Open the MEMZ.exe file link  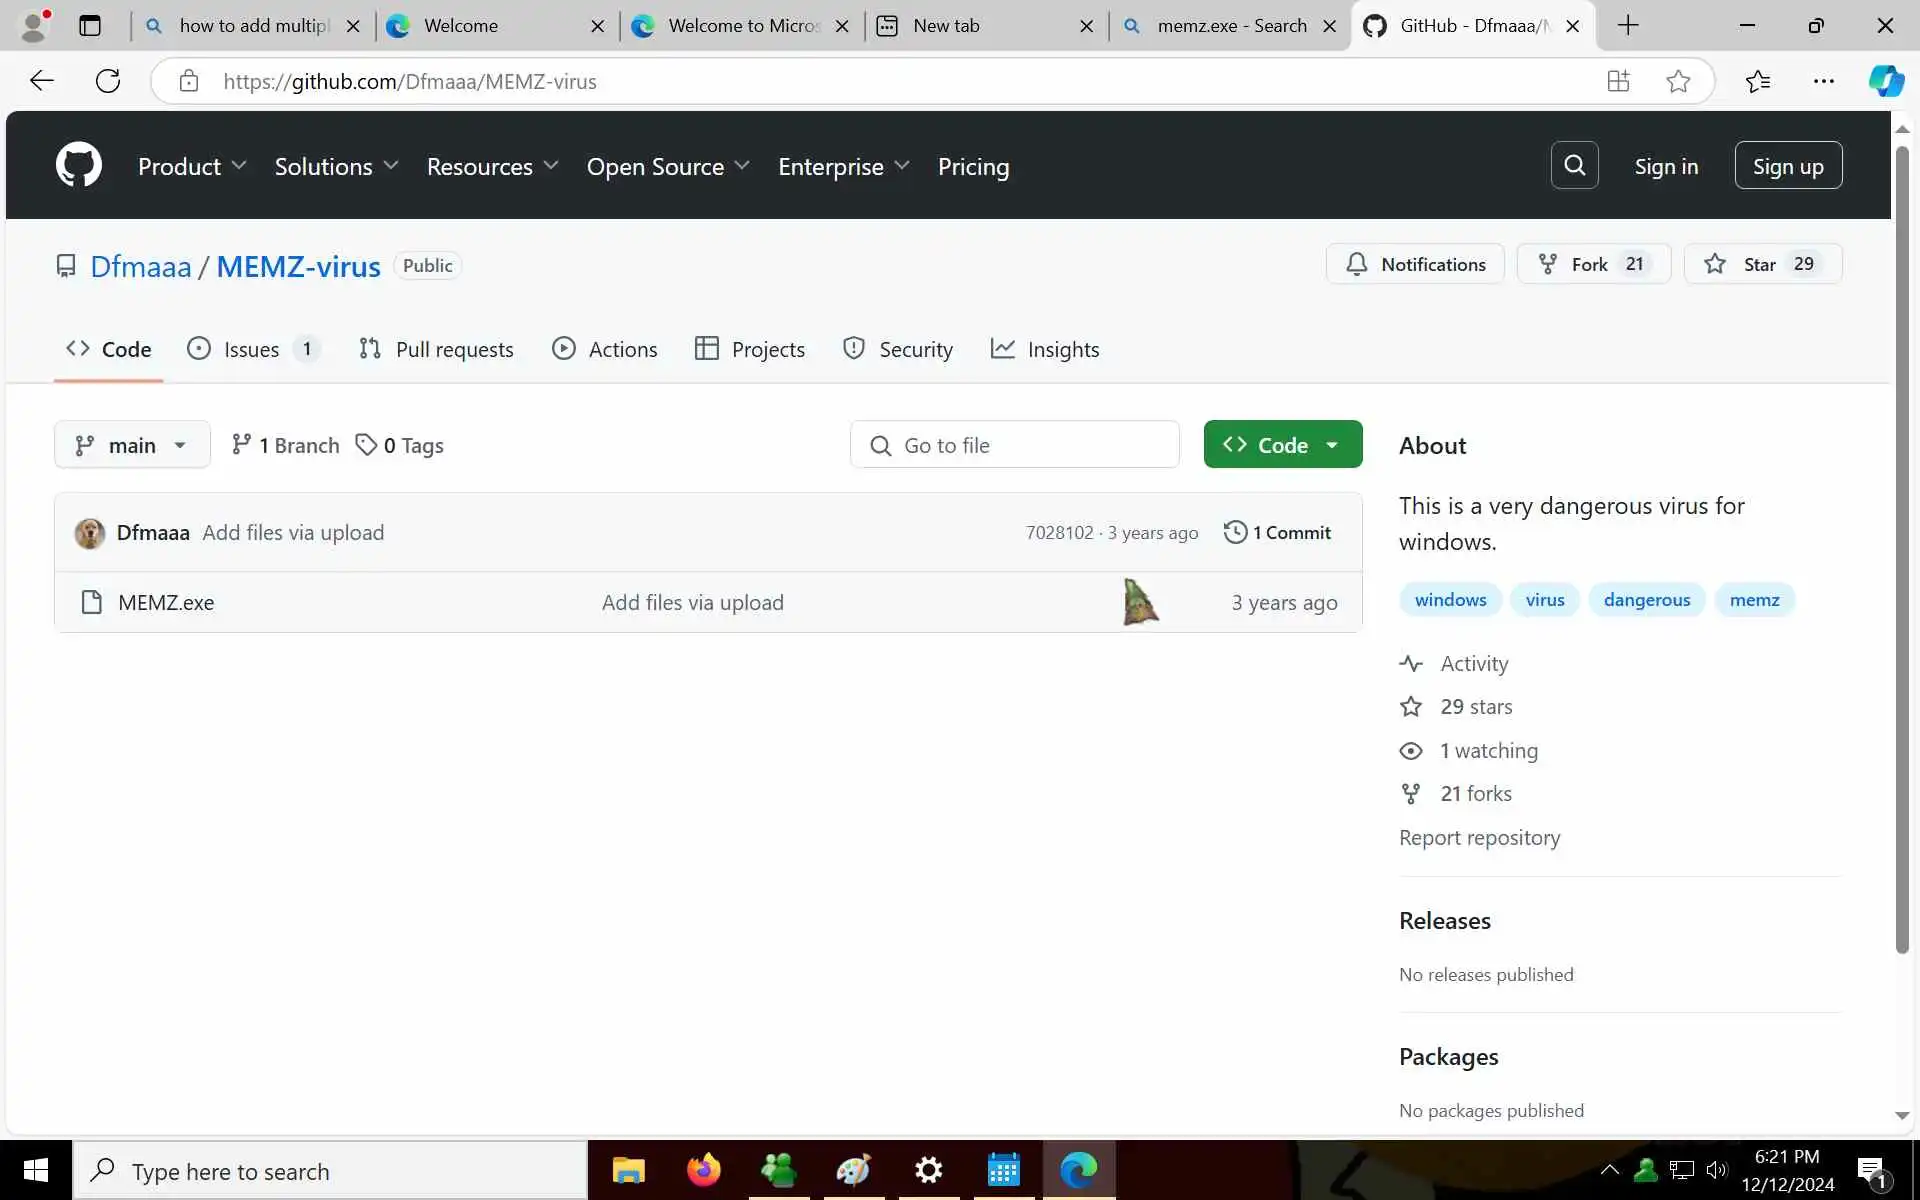pyautogui.click(x=166, y=602)
